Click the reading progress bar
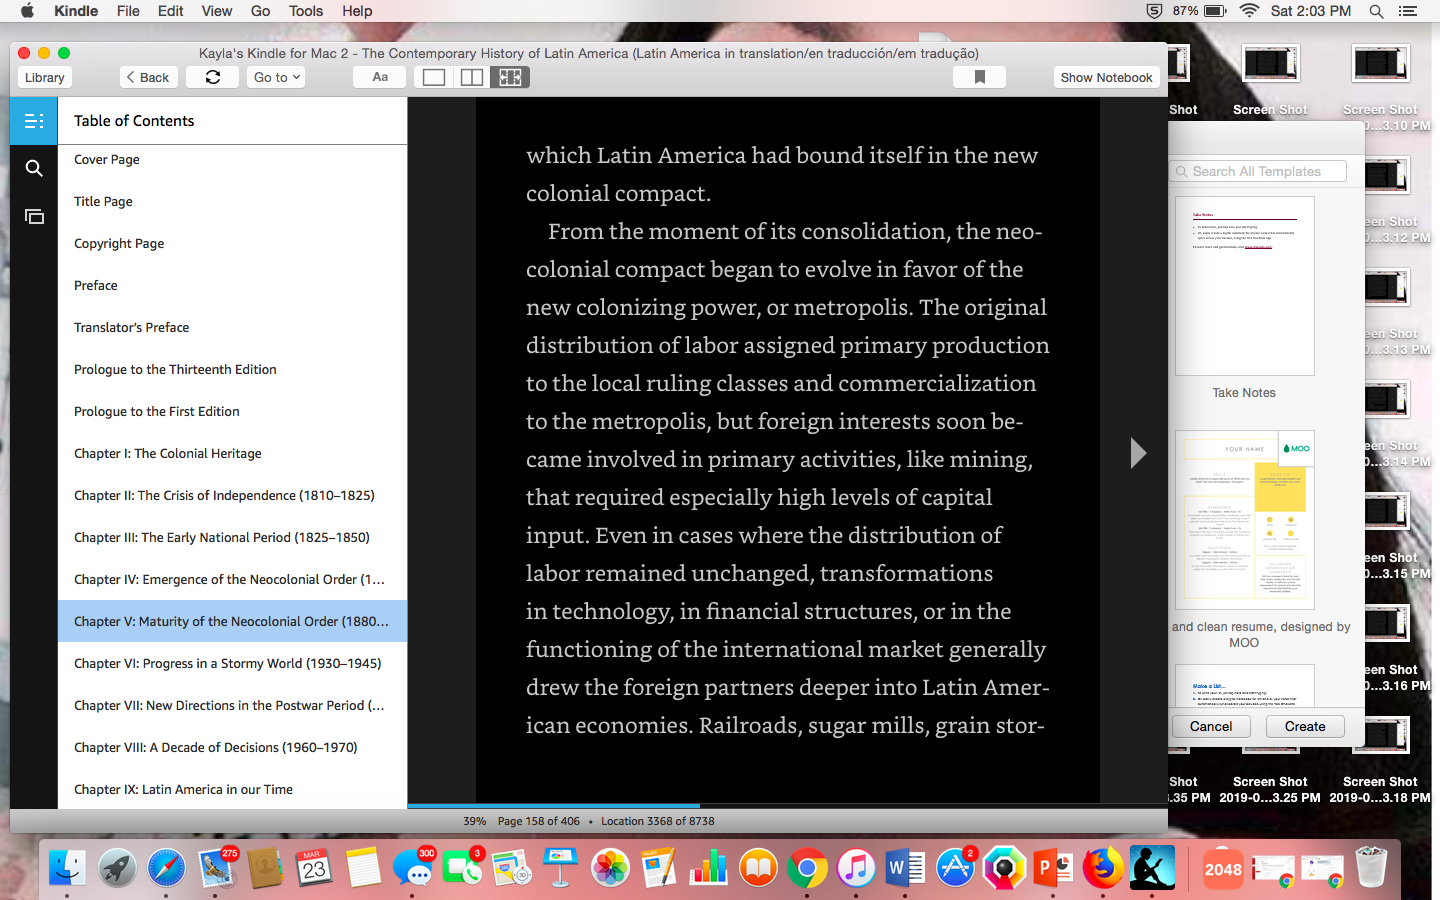 (788, 805)
